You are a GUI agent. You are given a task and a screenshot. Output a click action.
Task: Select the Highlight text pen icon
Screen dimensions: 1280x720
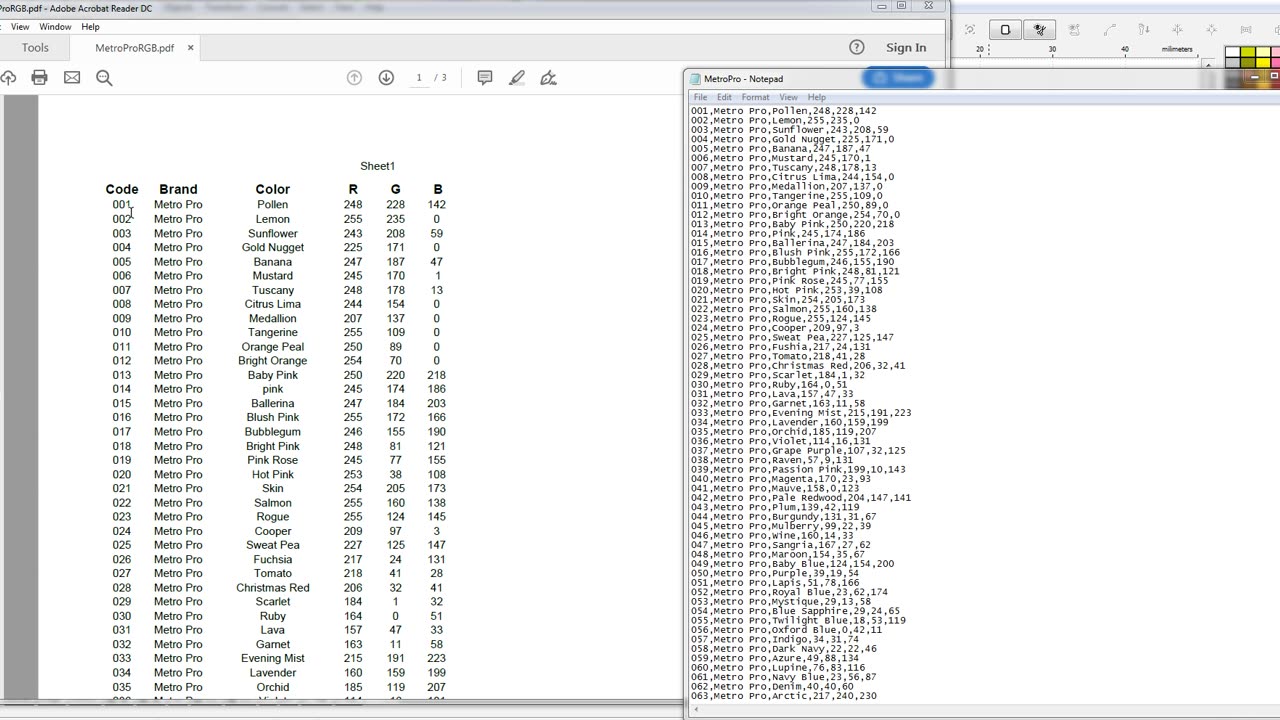516,78
